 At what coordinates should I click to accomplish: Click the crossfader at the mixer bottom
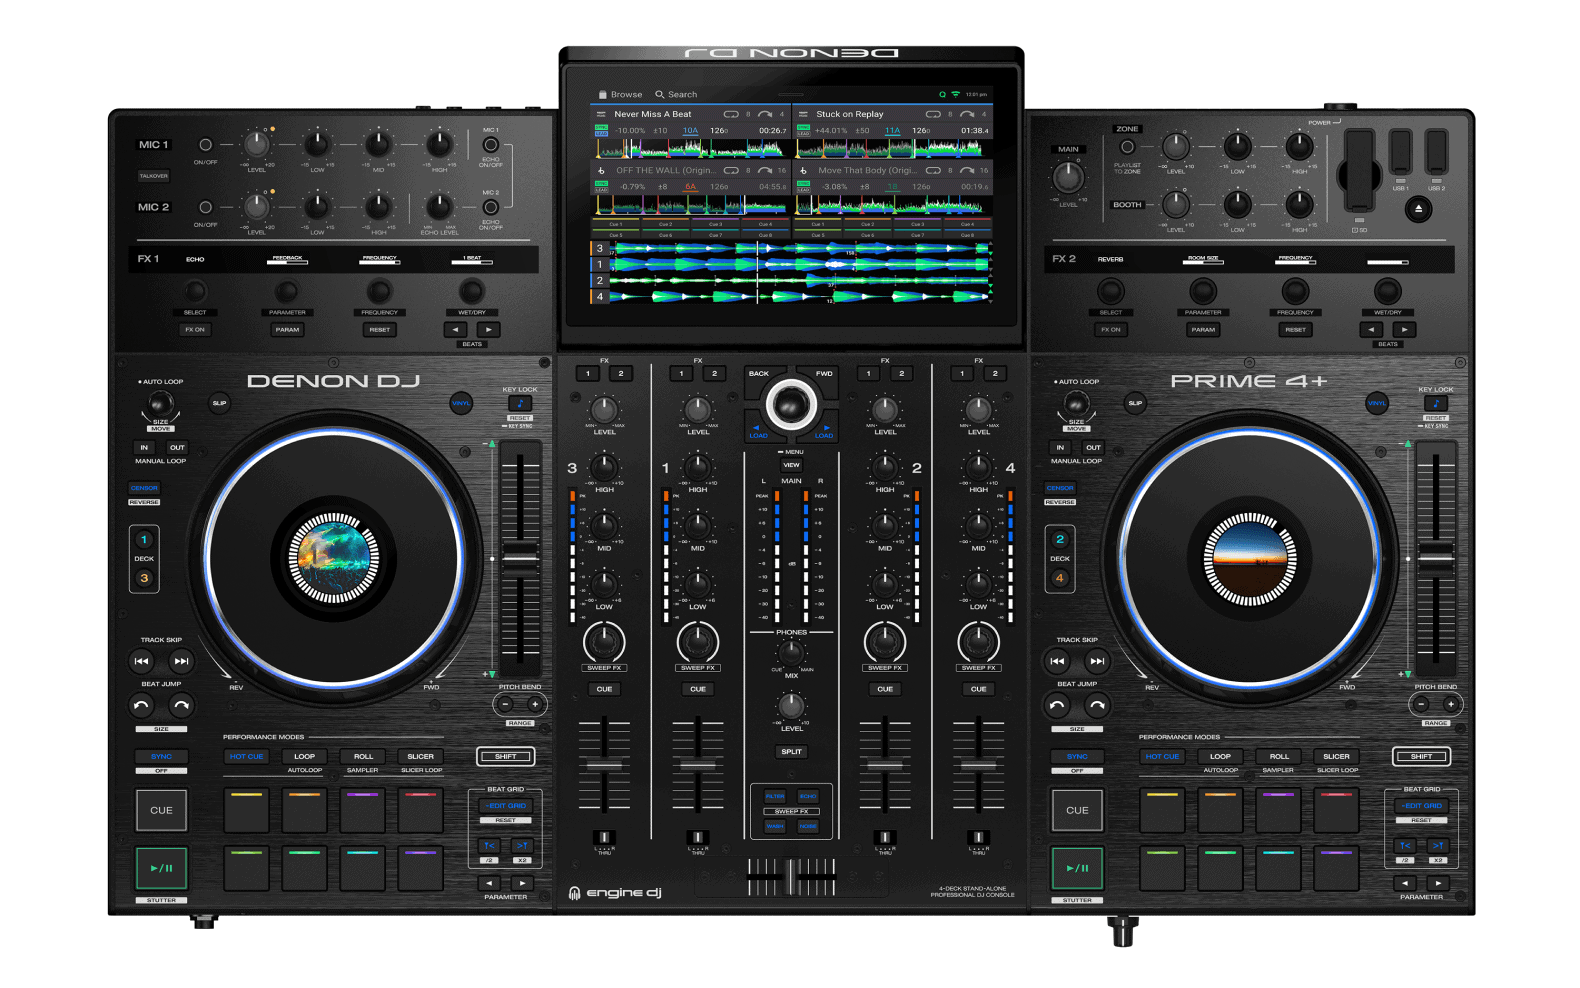pos(791,877)
